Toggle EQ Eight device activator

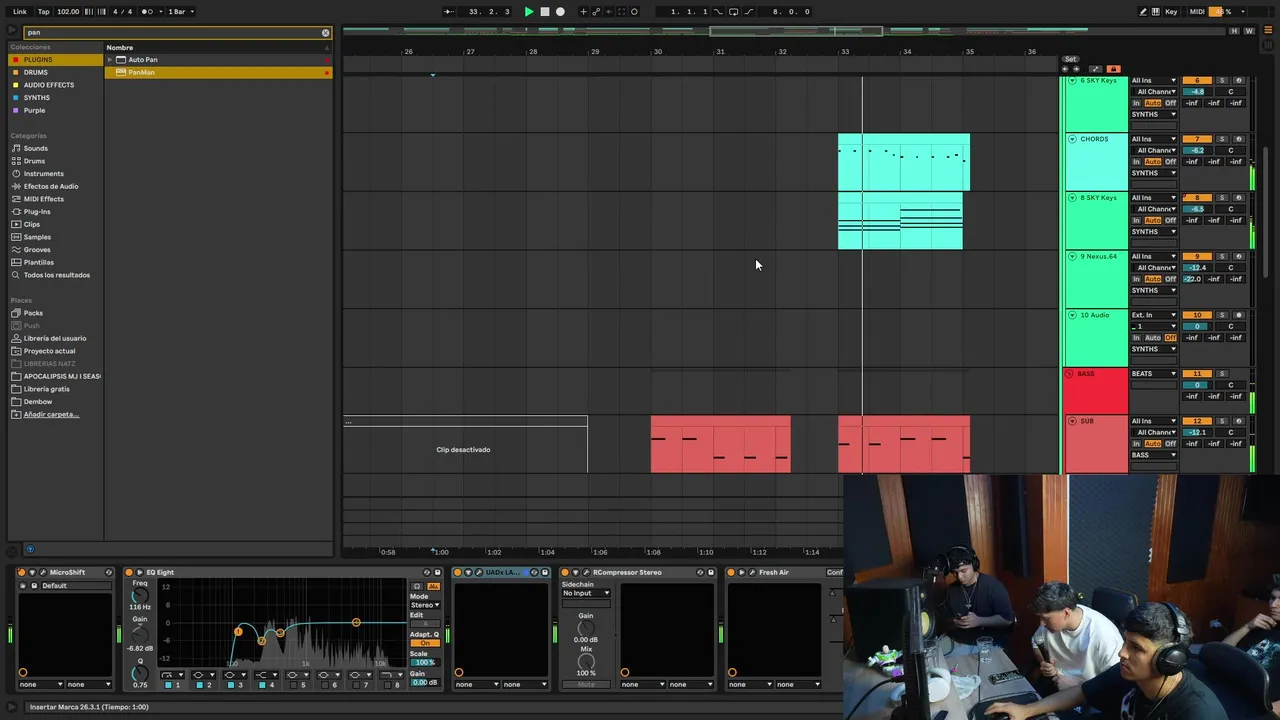pos(130,573)
